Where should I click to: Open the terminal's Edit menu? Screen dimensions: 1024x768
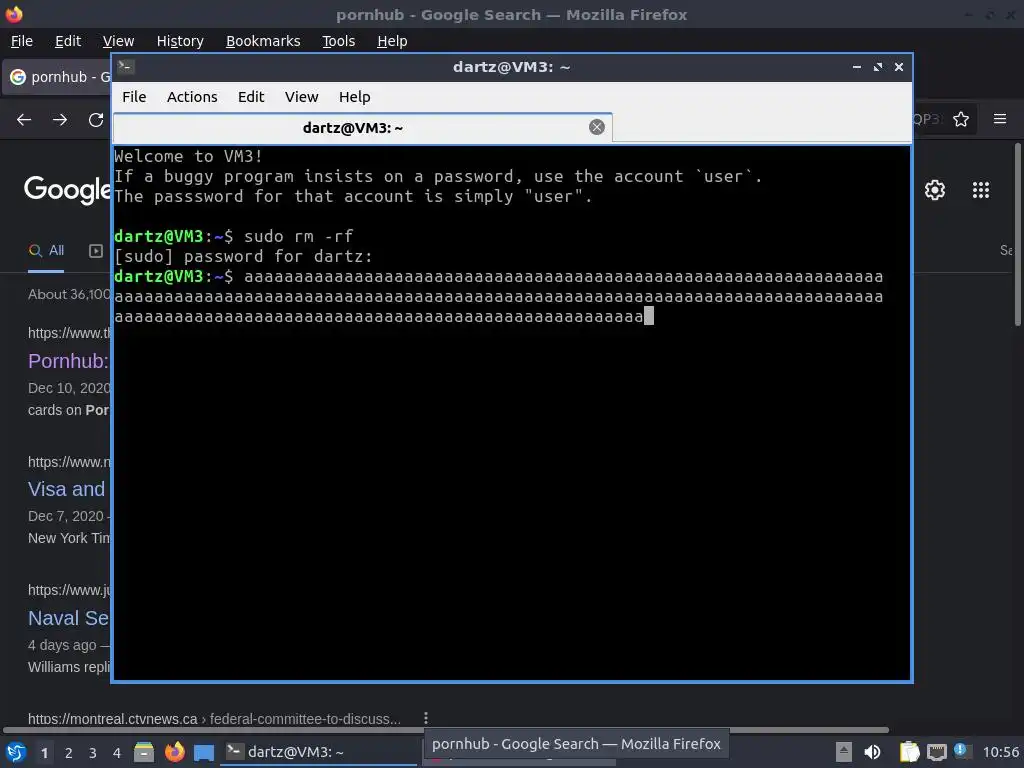[251, 97]
